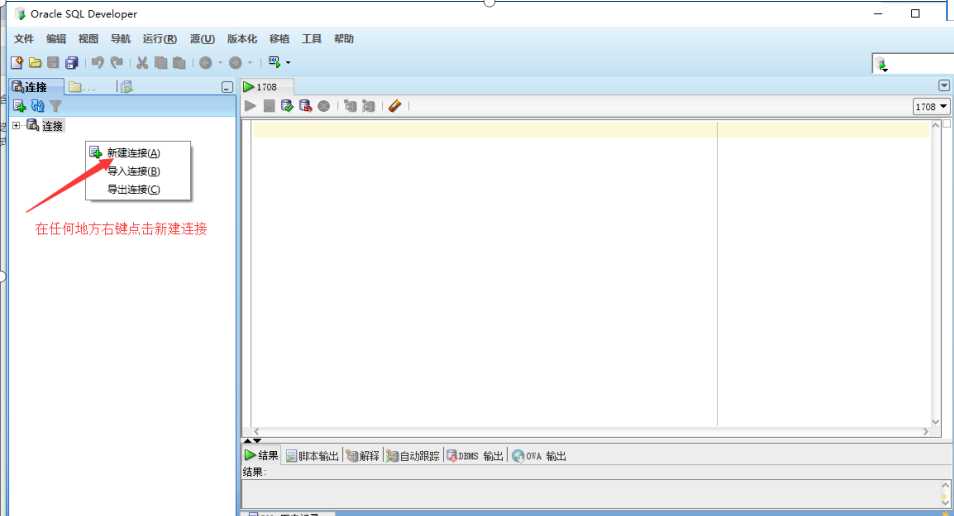Run statement with the play icon
This screenshot has height=516, width=954.
250,106
